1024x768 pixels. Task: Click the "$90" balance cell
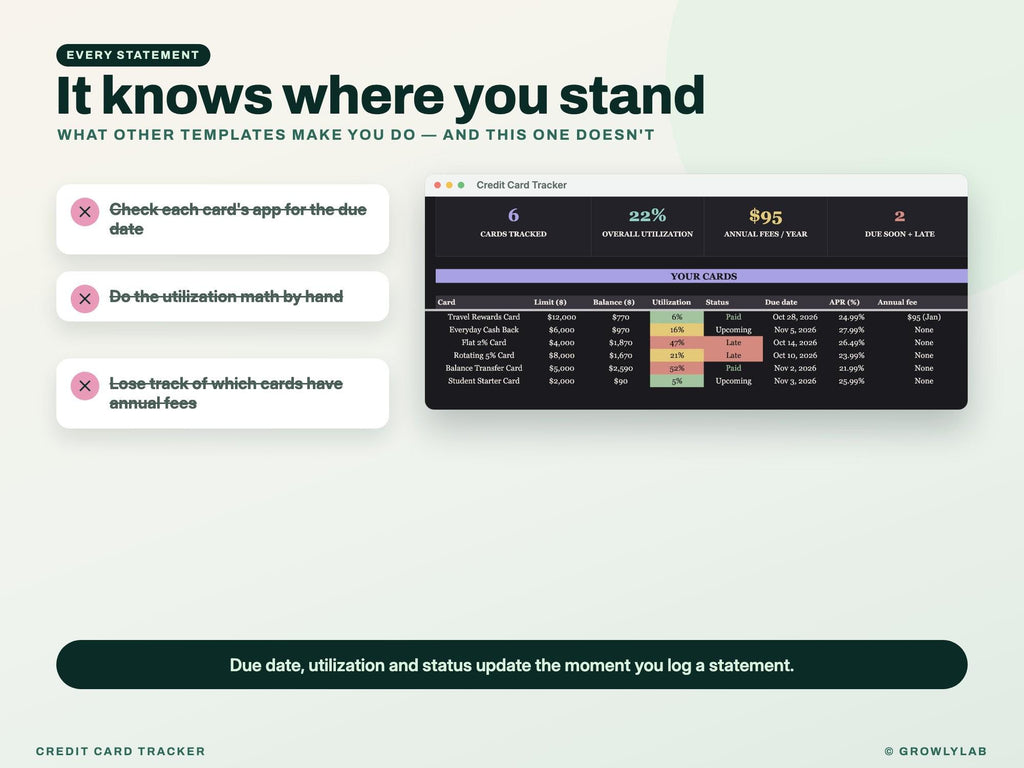pos(620,381)
